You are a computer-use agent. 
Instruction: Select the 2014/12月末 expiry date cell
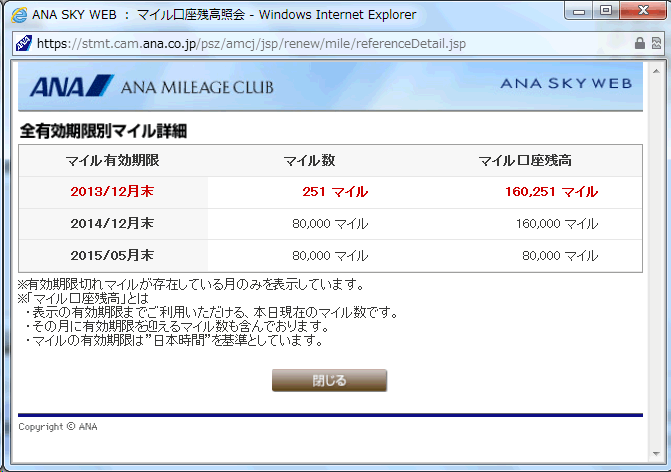112,223
